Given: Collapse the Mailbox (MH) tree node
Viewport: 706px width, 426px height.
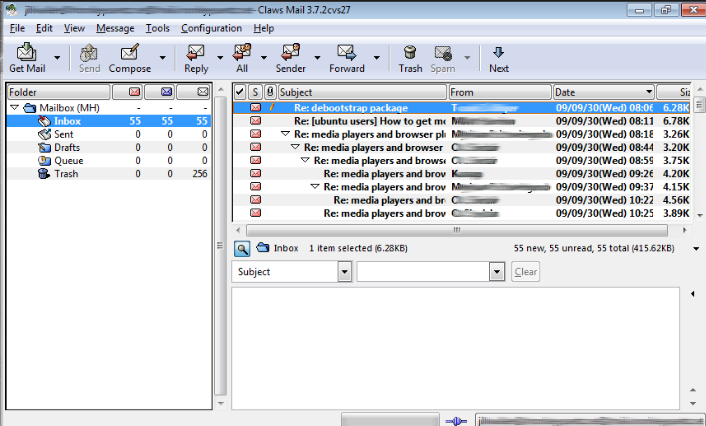Looking at the screenshot, I should pos(14,108).
